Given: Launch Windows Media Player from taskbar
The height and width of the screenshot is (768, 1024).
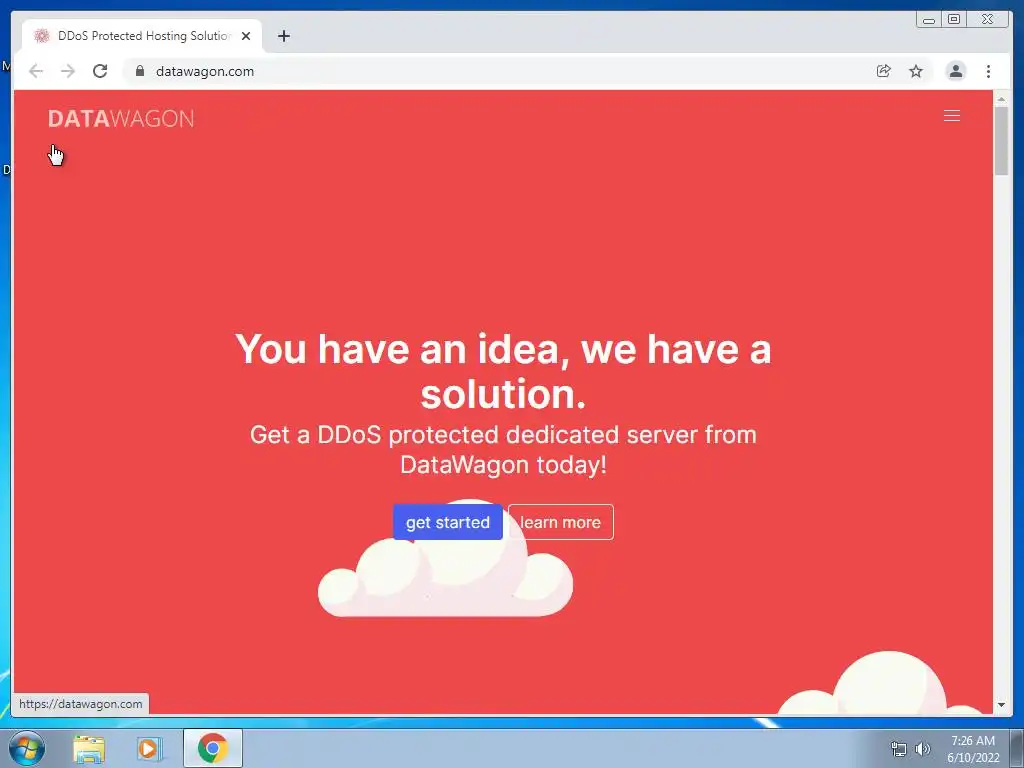Looking at the screenshot, I should pos(150,748).
